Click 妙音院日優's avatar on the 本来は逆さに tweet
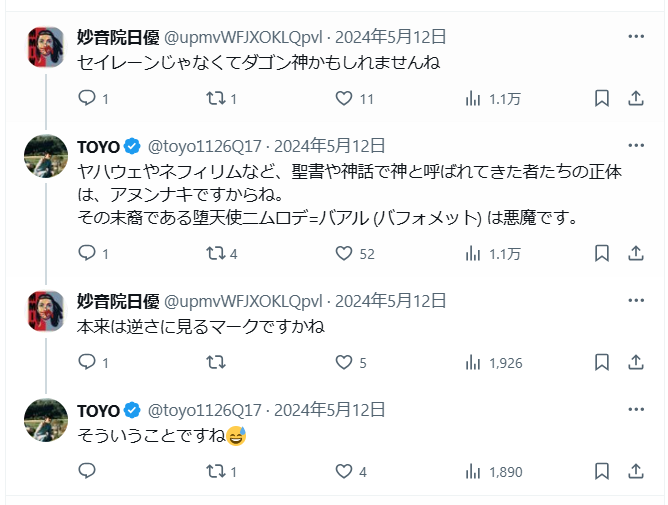Screen dimensions: 668x505 click(45, 312)
